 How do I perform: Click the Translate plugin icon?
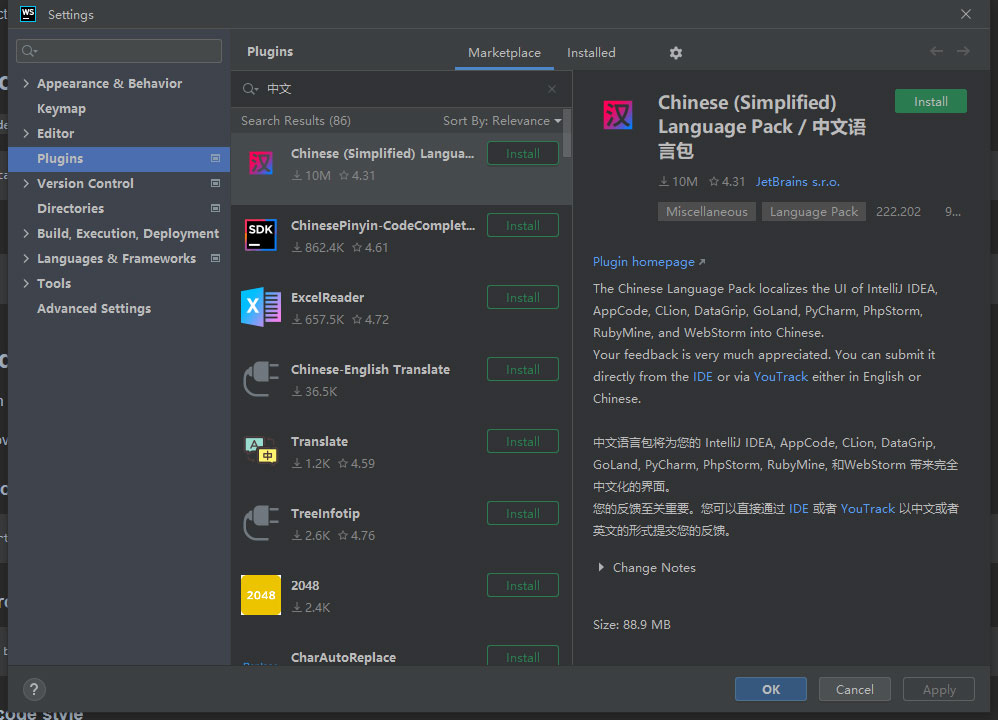260,450
